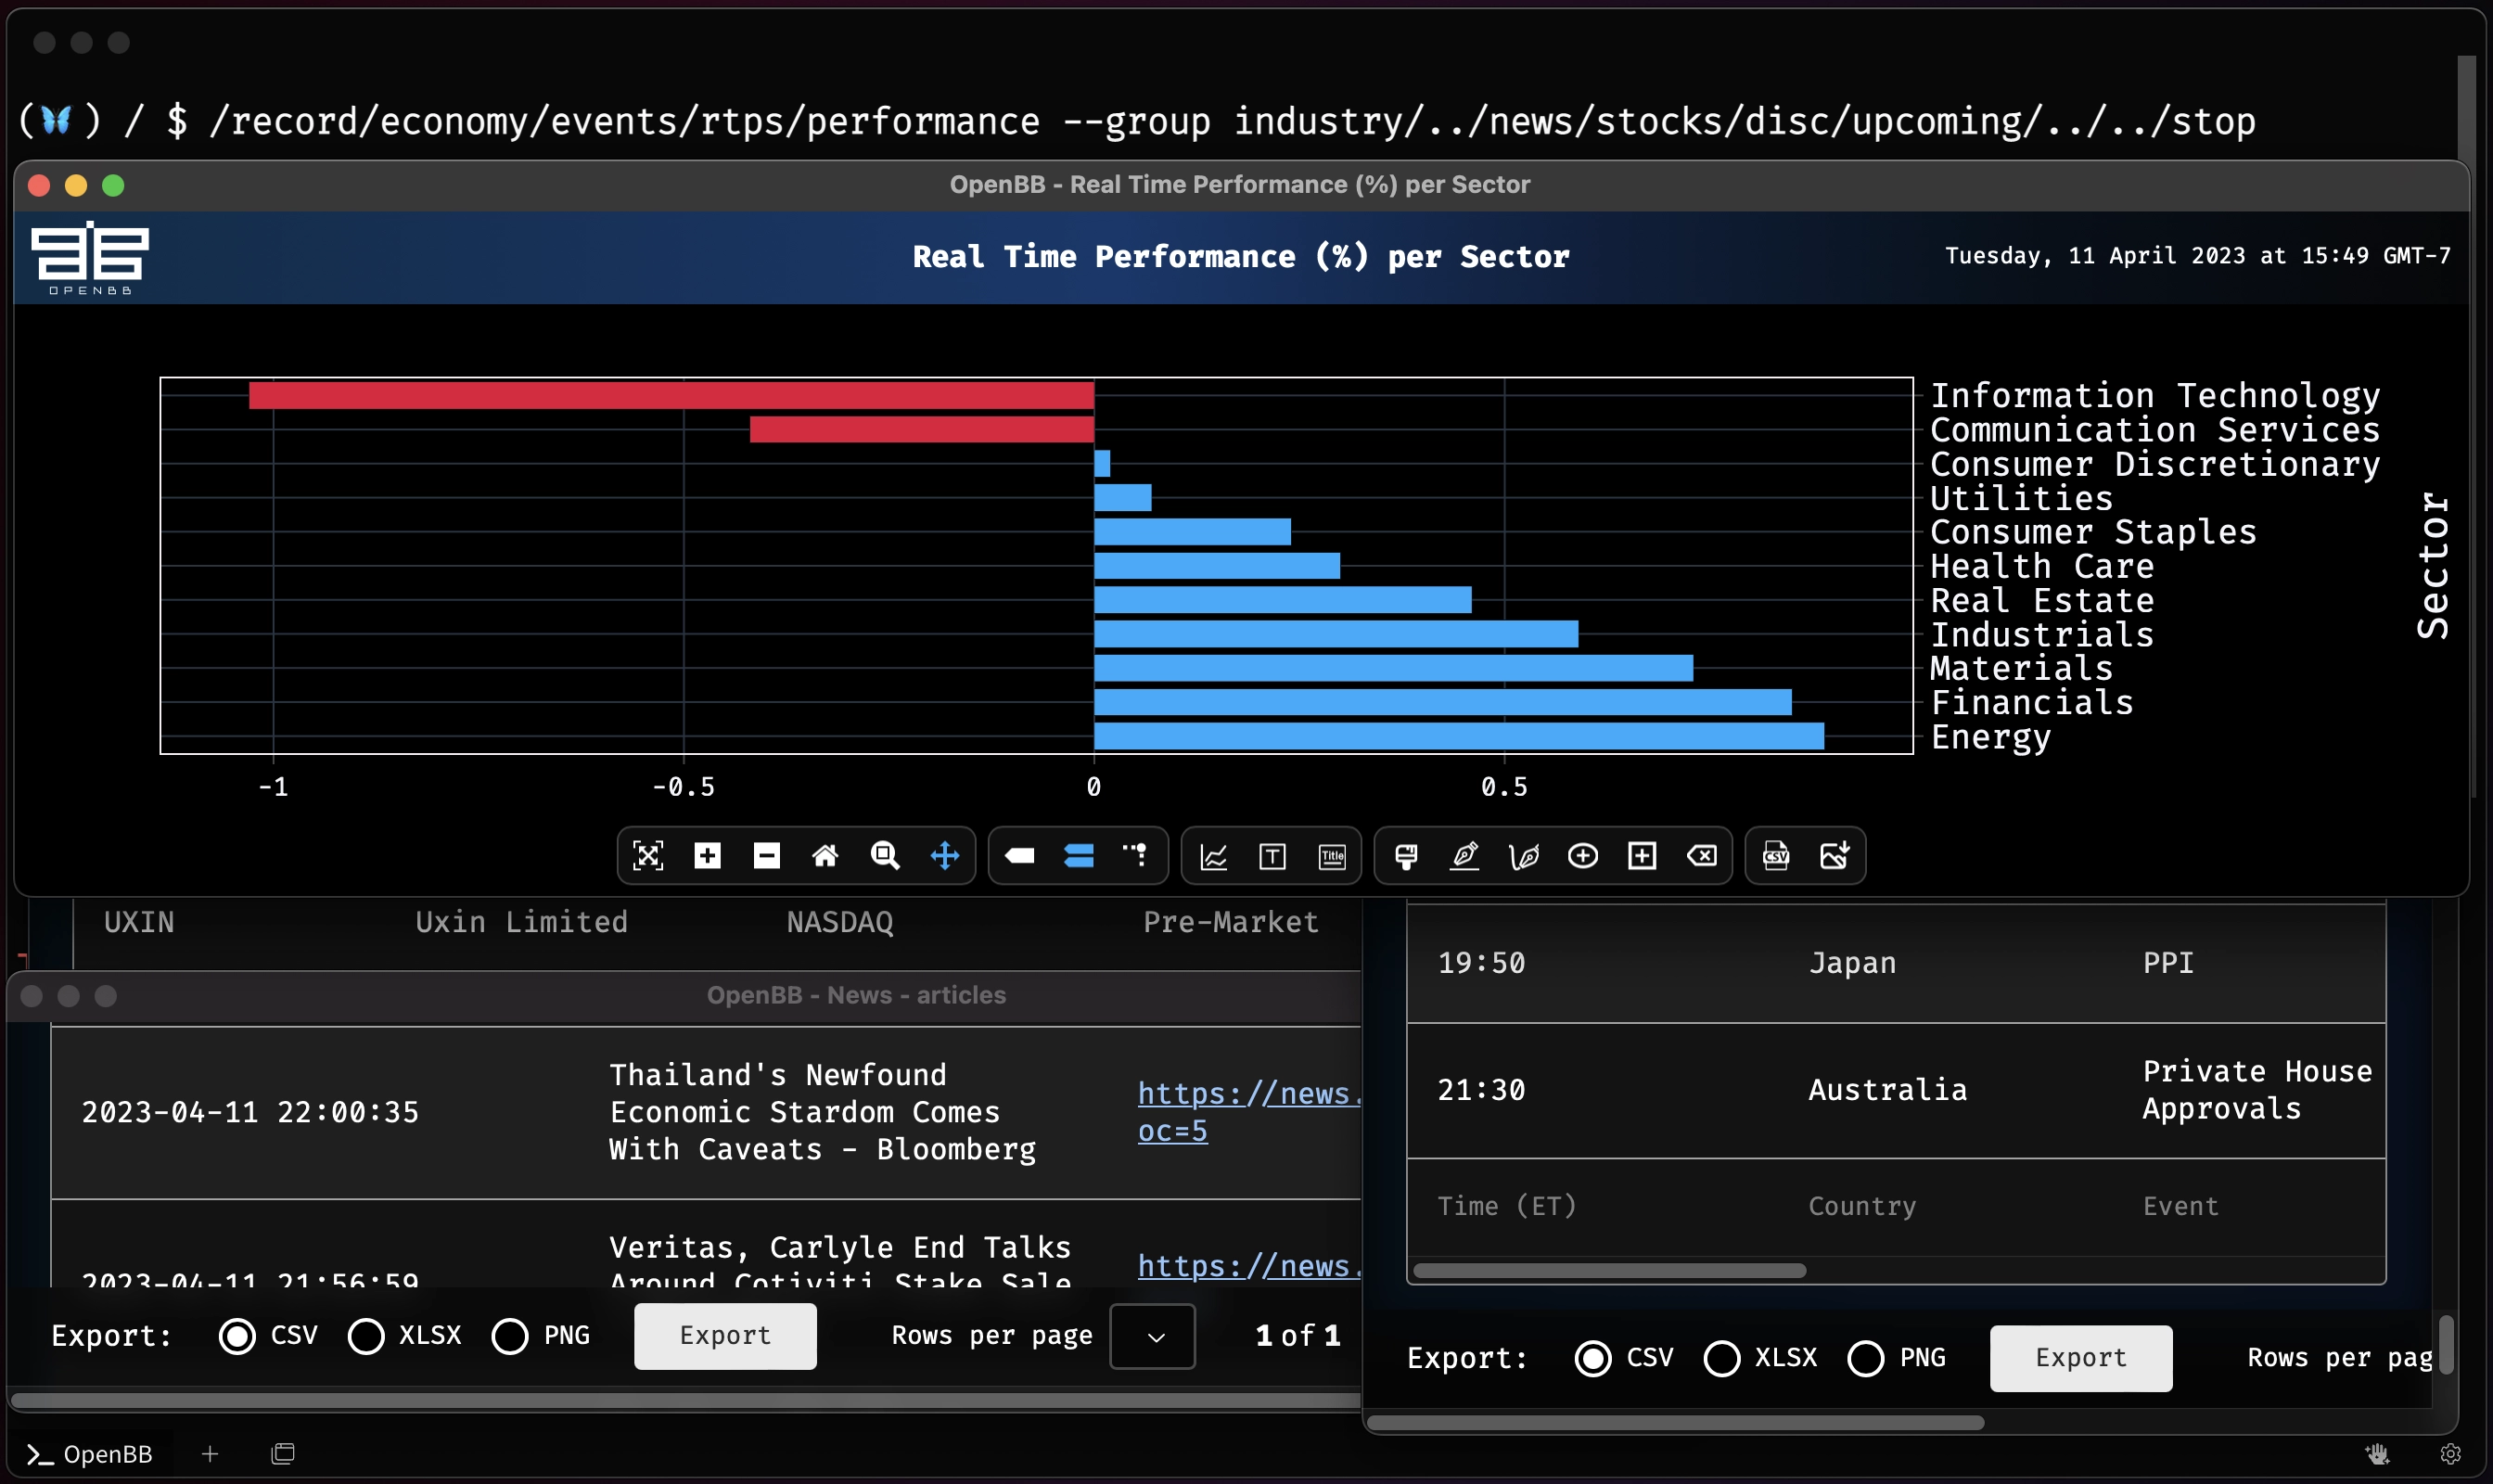Select the draw rectangle icon

point(1642,856)
